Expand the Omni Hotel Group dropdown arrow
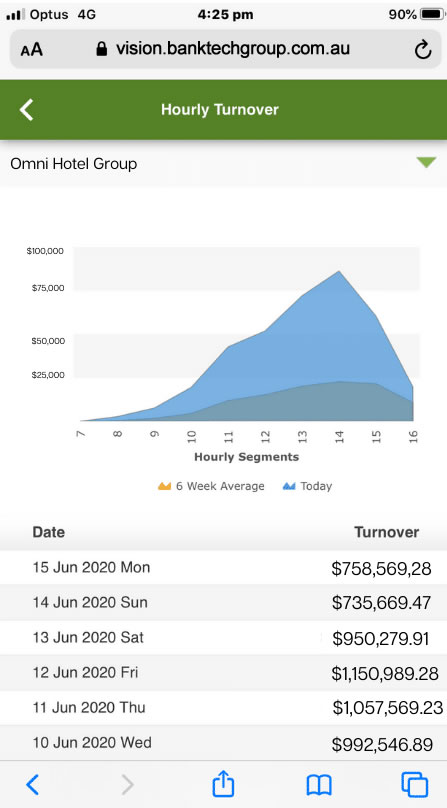Image resolution: width=447 pixels, height=808 pixels. click(426, 163)
